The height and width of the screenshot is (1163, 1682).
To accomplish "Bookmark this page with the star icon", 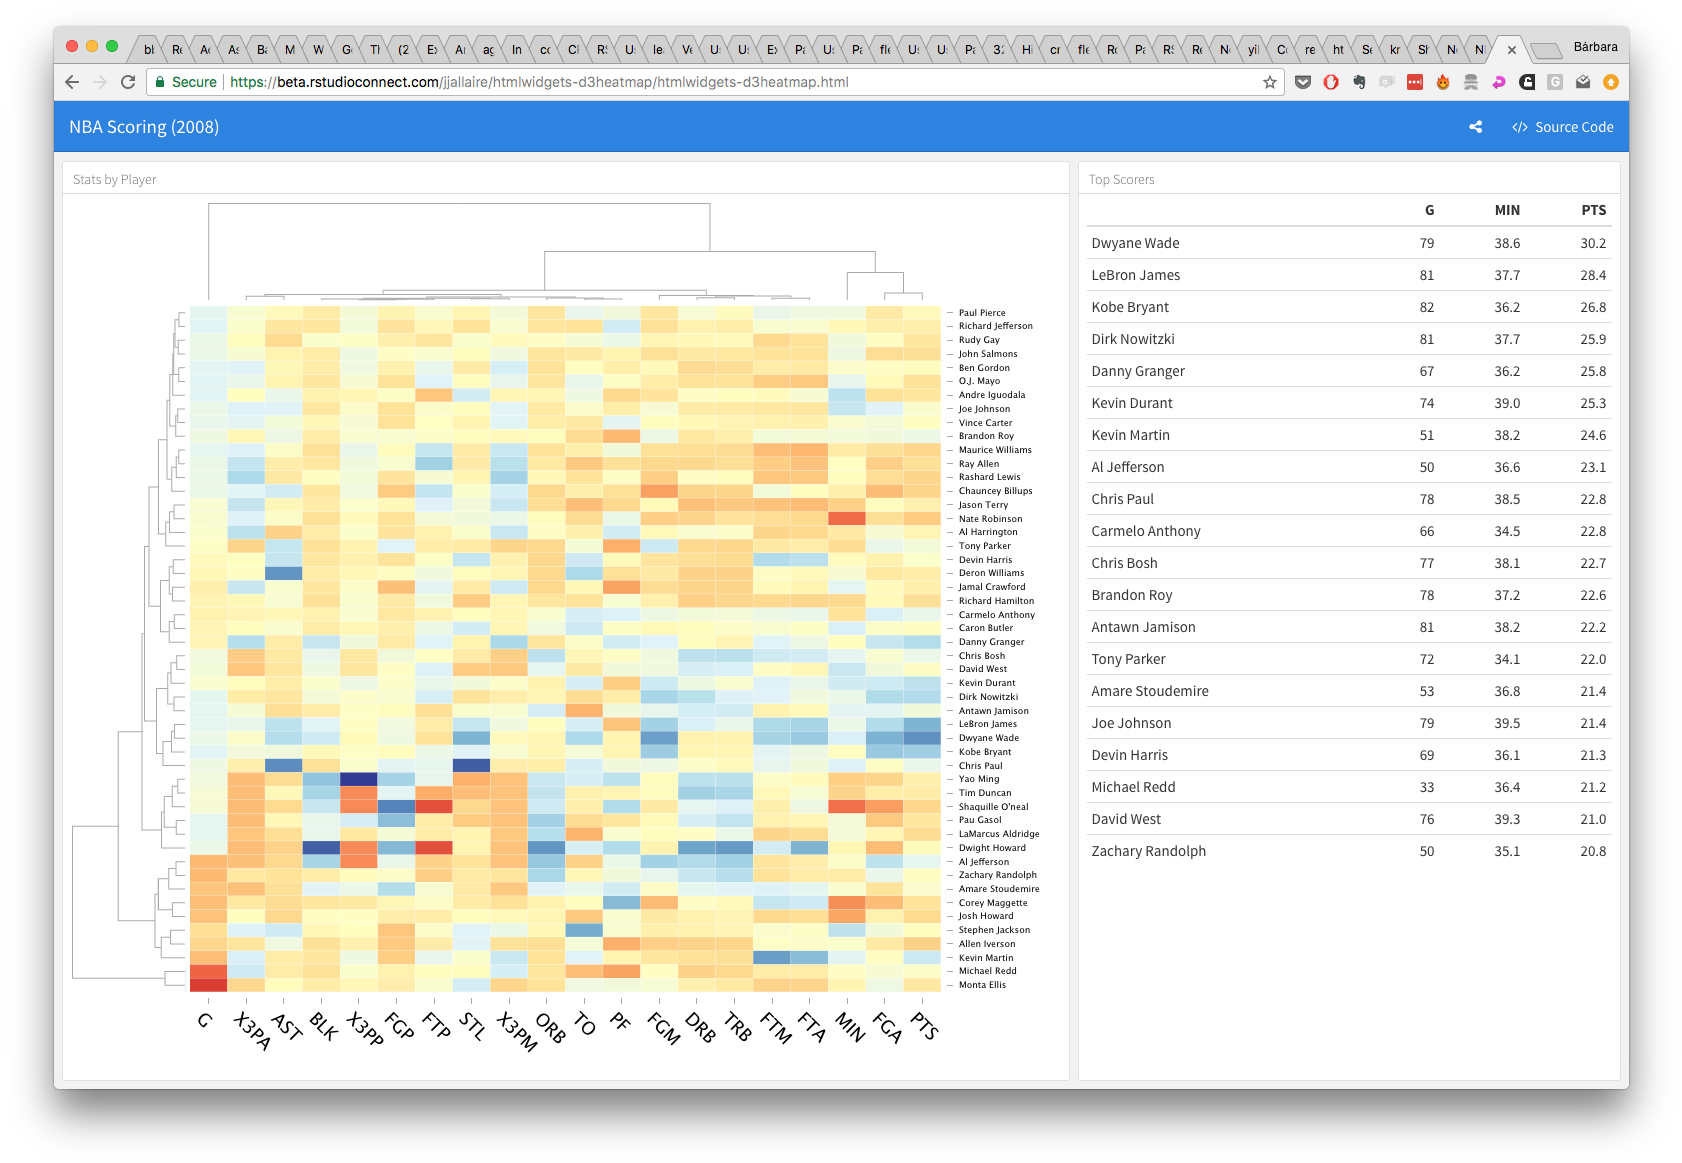I will (x=1270, y=82).
